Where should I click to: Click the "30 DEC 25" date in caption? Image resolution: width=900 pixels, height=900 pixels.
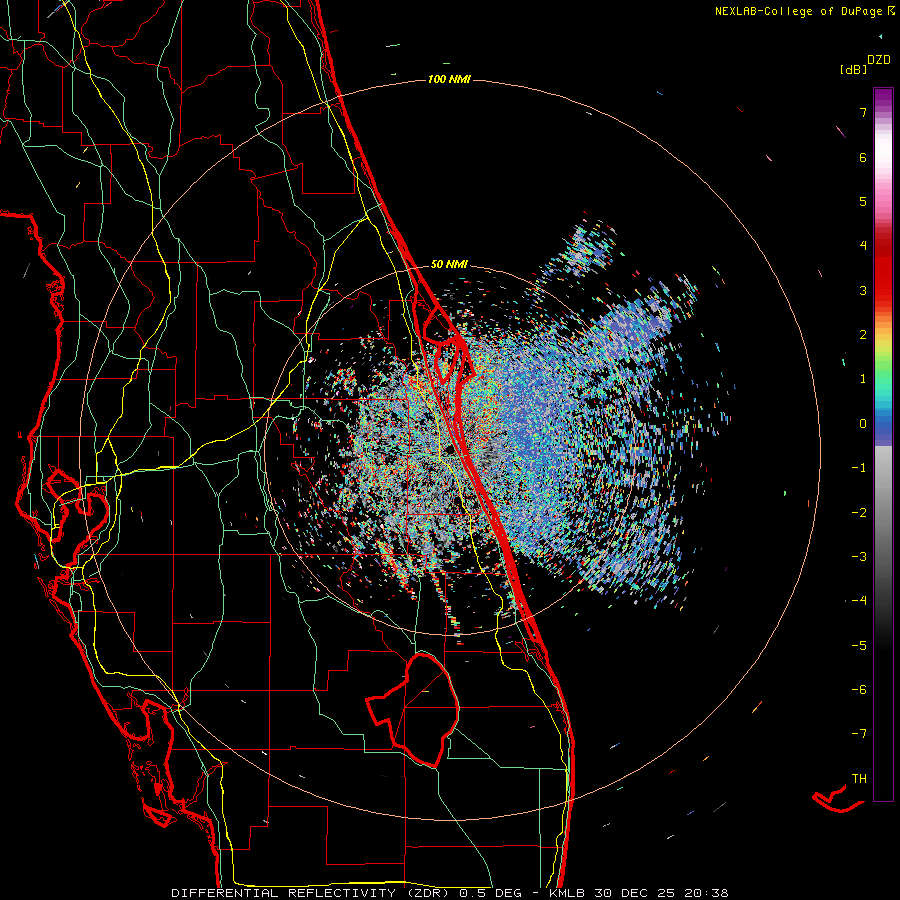pyautogui.click(x=635, y=893)
